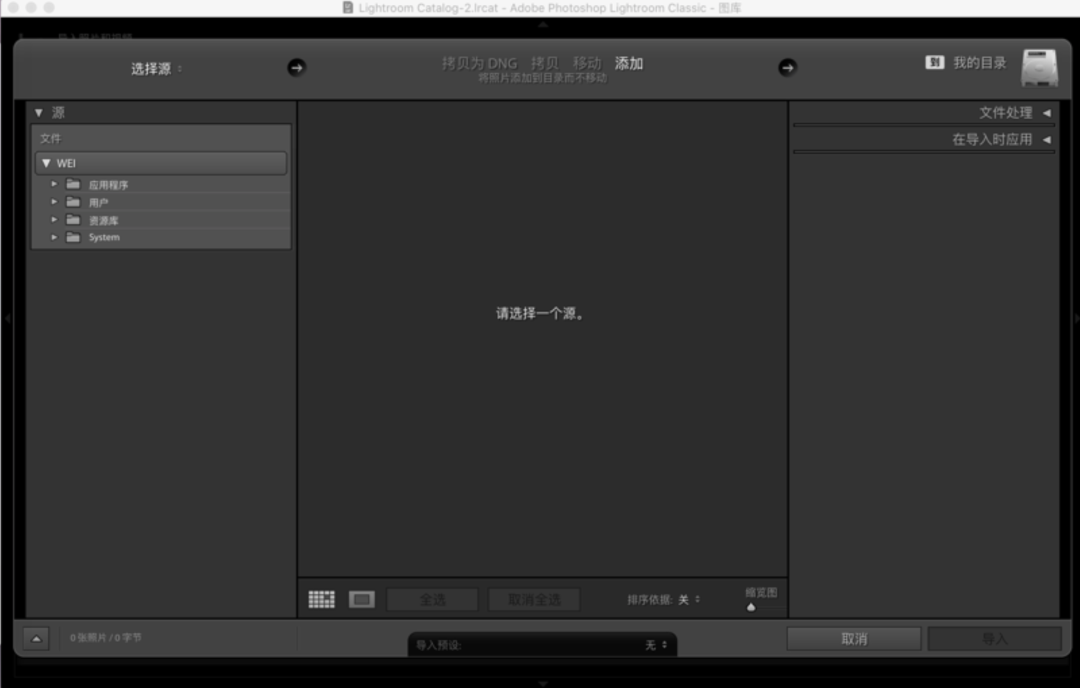This screenshot has width=1080, height=688.
Task: Select the 拷贝为 DNG import mode
Action: [479, 63]
